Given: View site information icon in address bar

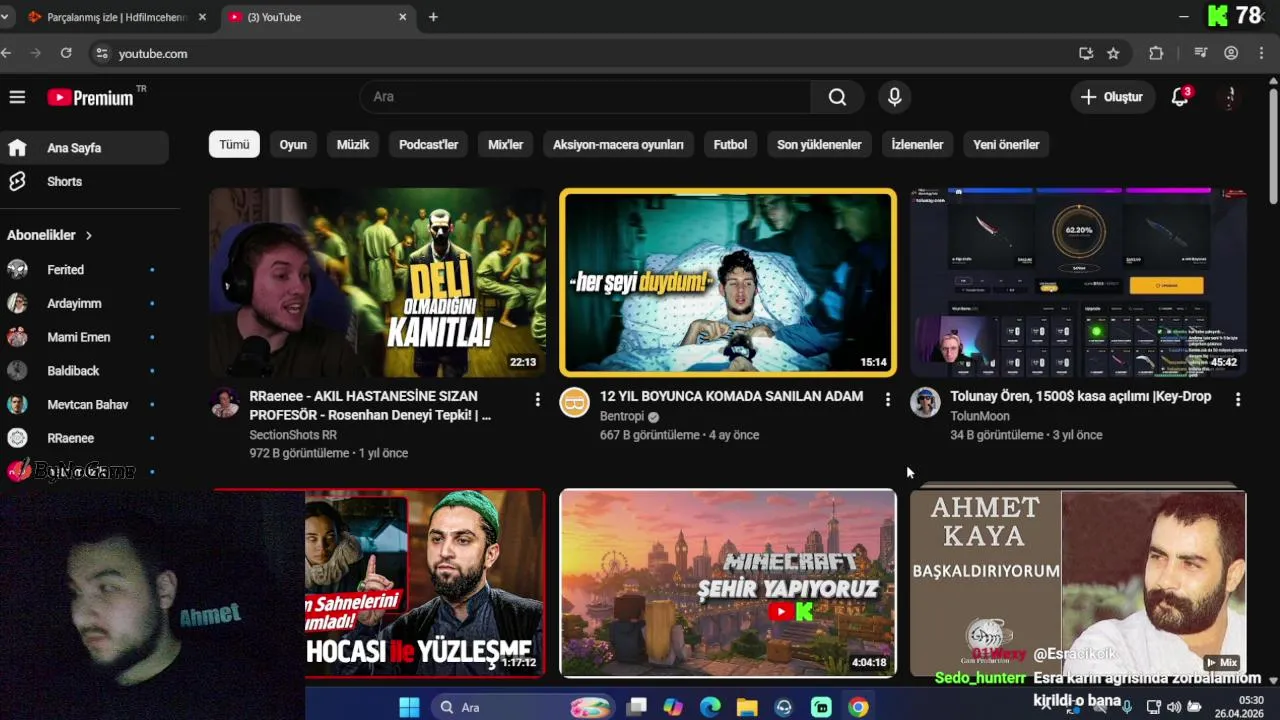Looking at the screenshot, I should tap(101, 54).
